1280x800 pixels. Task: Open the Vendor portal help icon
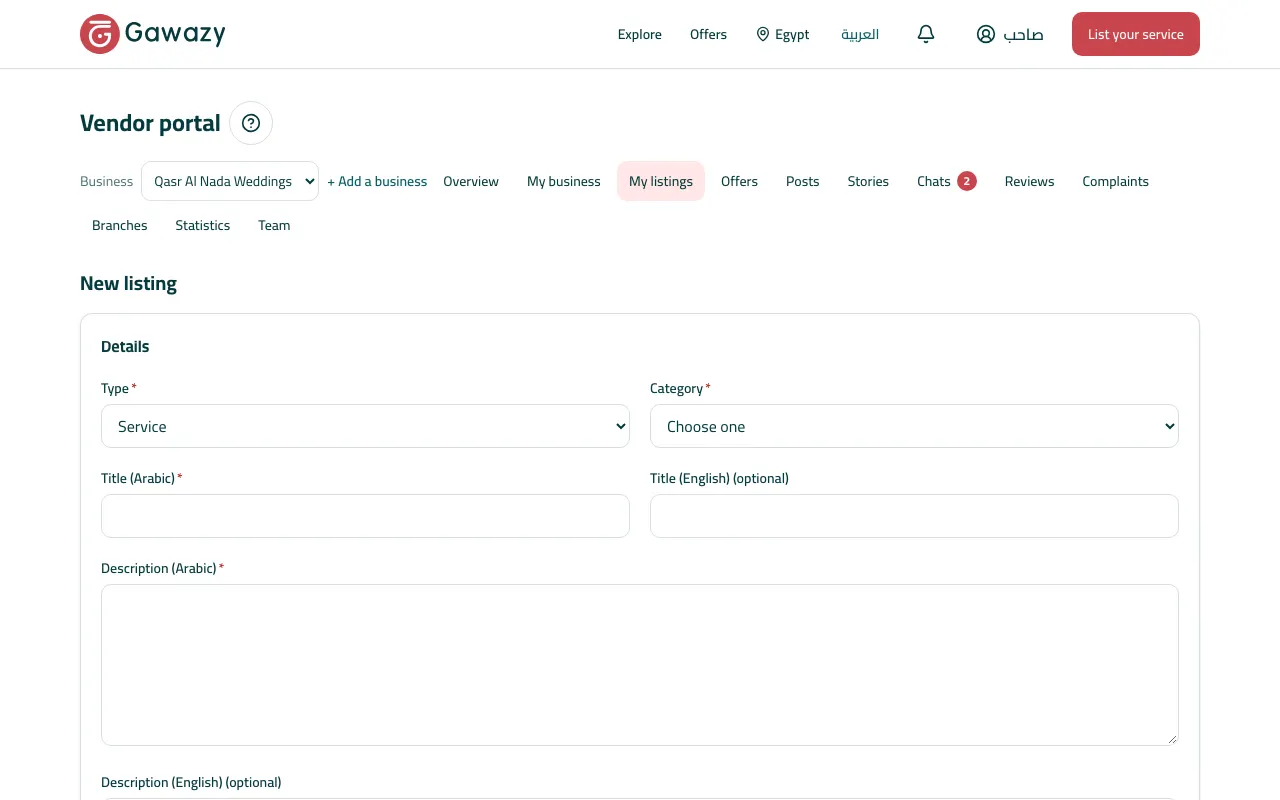(251, 123)
